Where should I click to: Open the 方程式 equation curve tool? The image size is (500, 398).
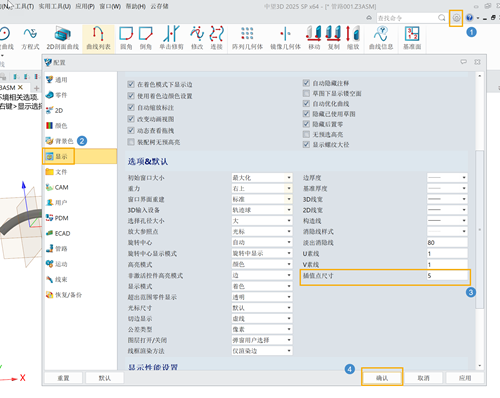tap(30, 38)
